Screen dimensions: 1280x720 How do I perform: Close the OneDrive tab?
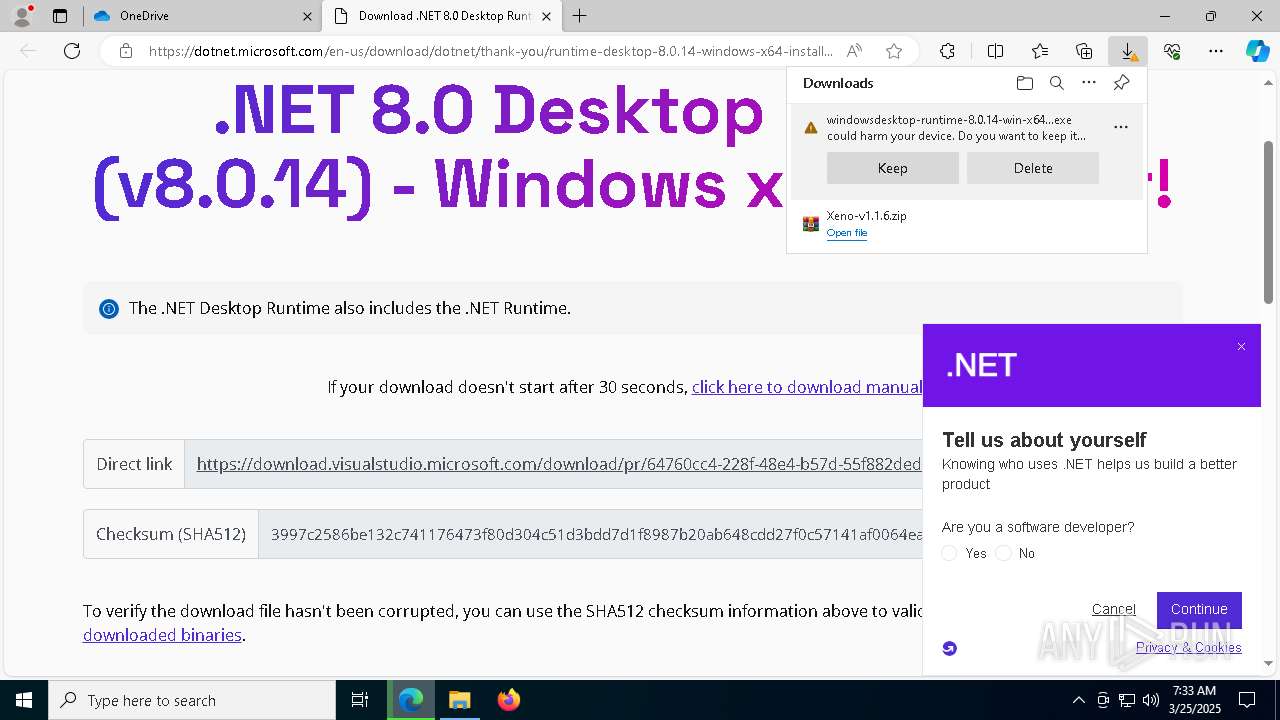pos(307,16)
